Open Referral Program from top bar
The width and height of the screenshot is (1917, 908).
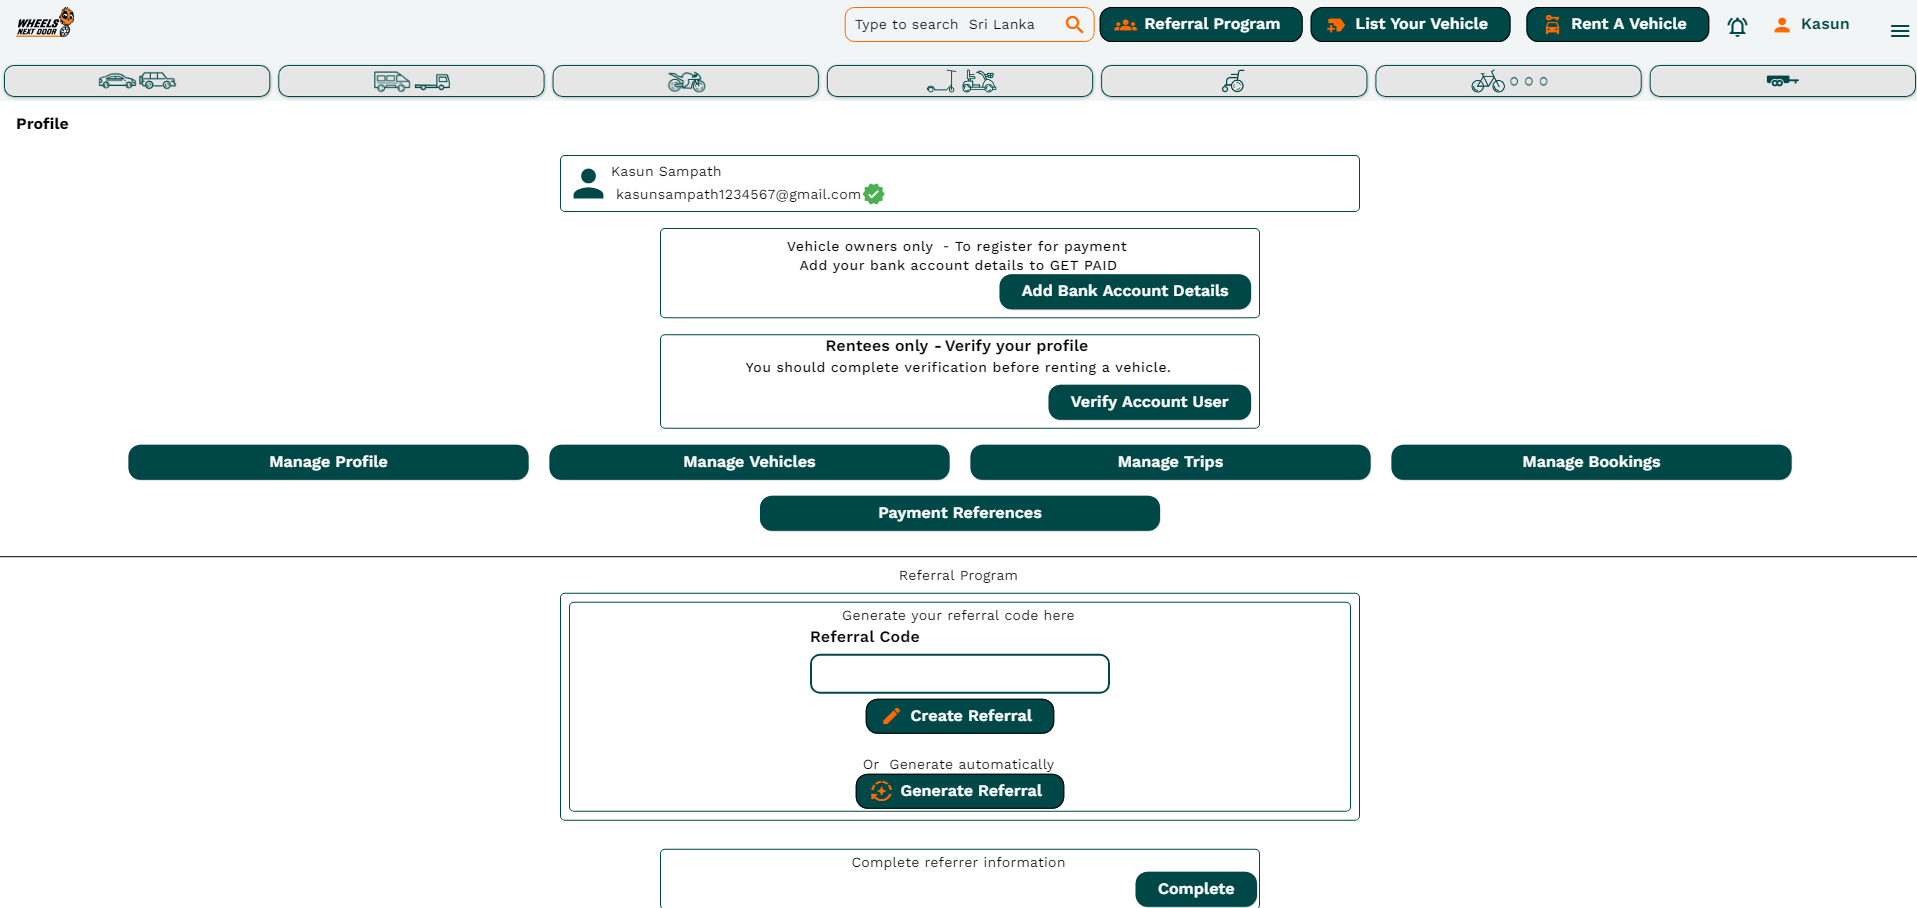(x=1200, y=24)
